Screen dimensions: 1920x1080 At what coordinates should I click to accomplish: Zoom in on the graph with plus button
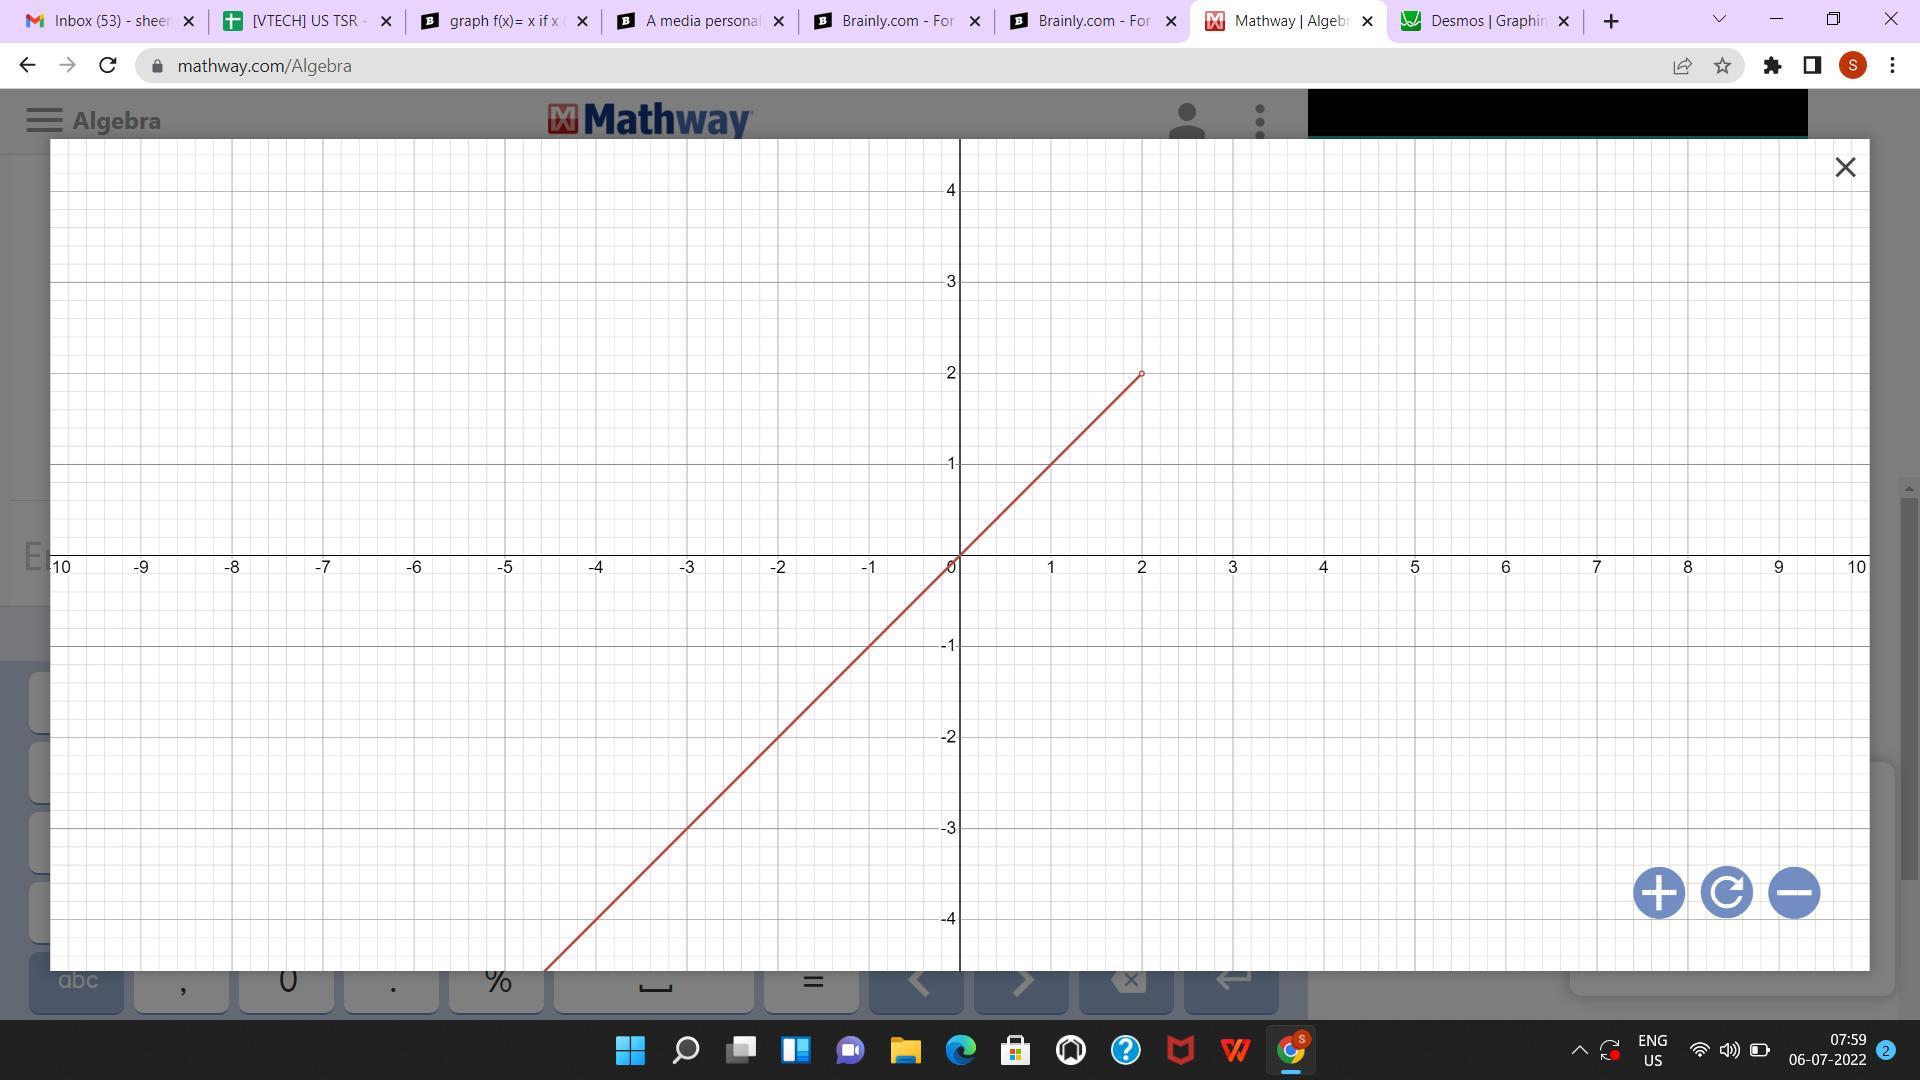(1658, 893)
